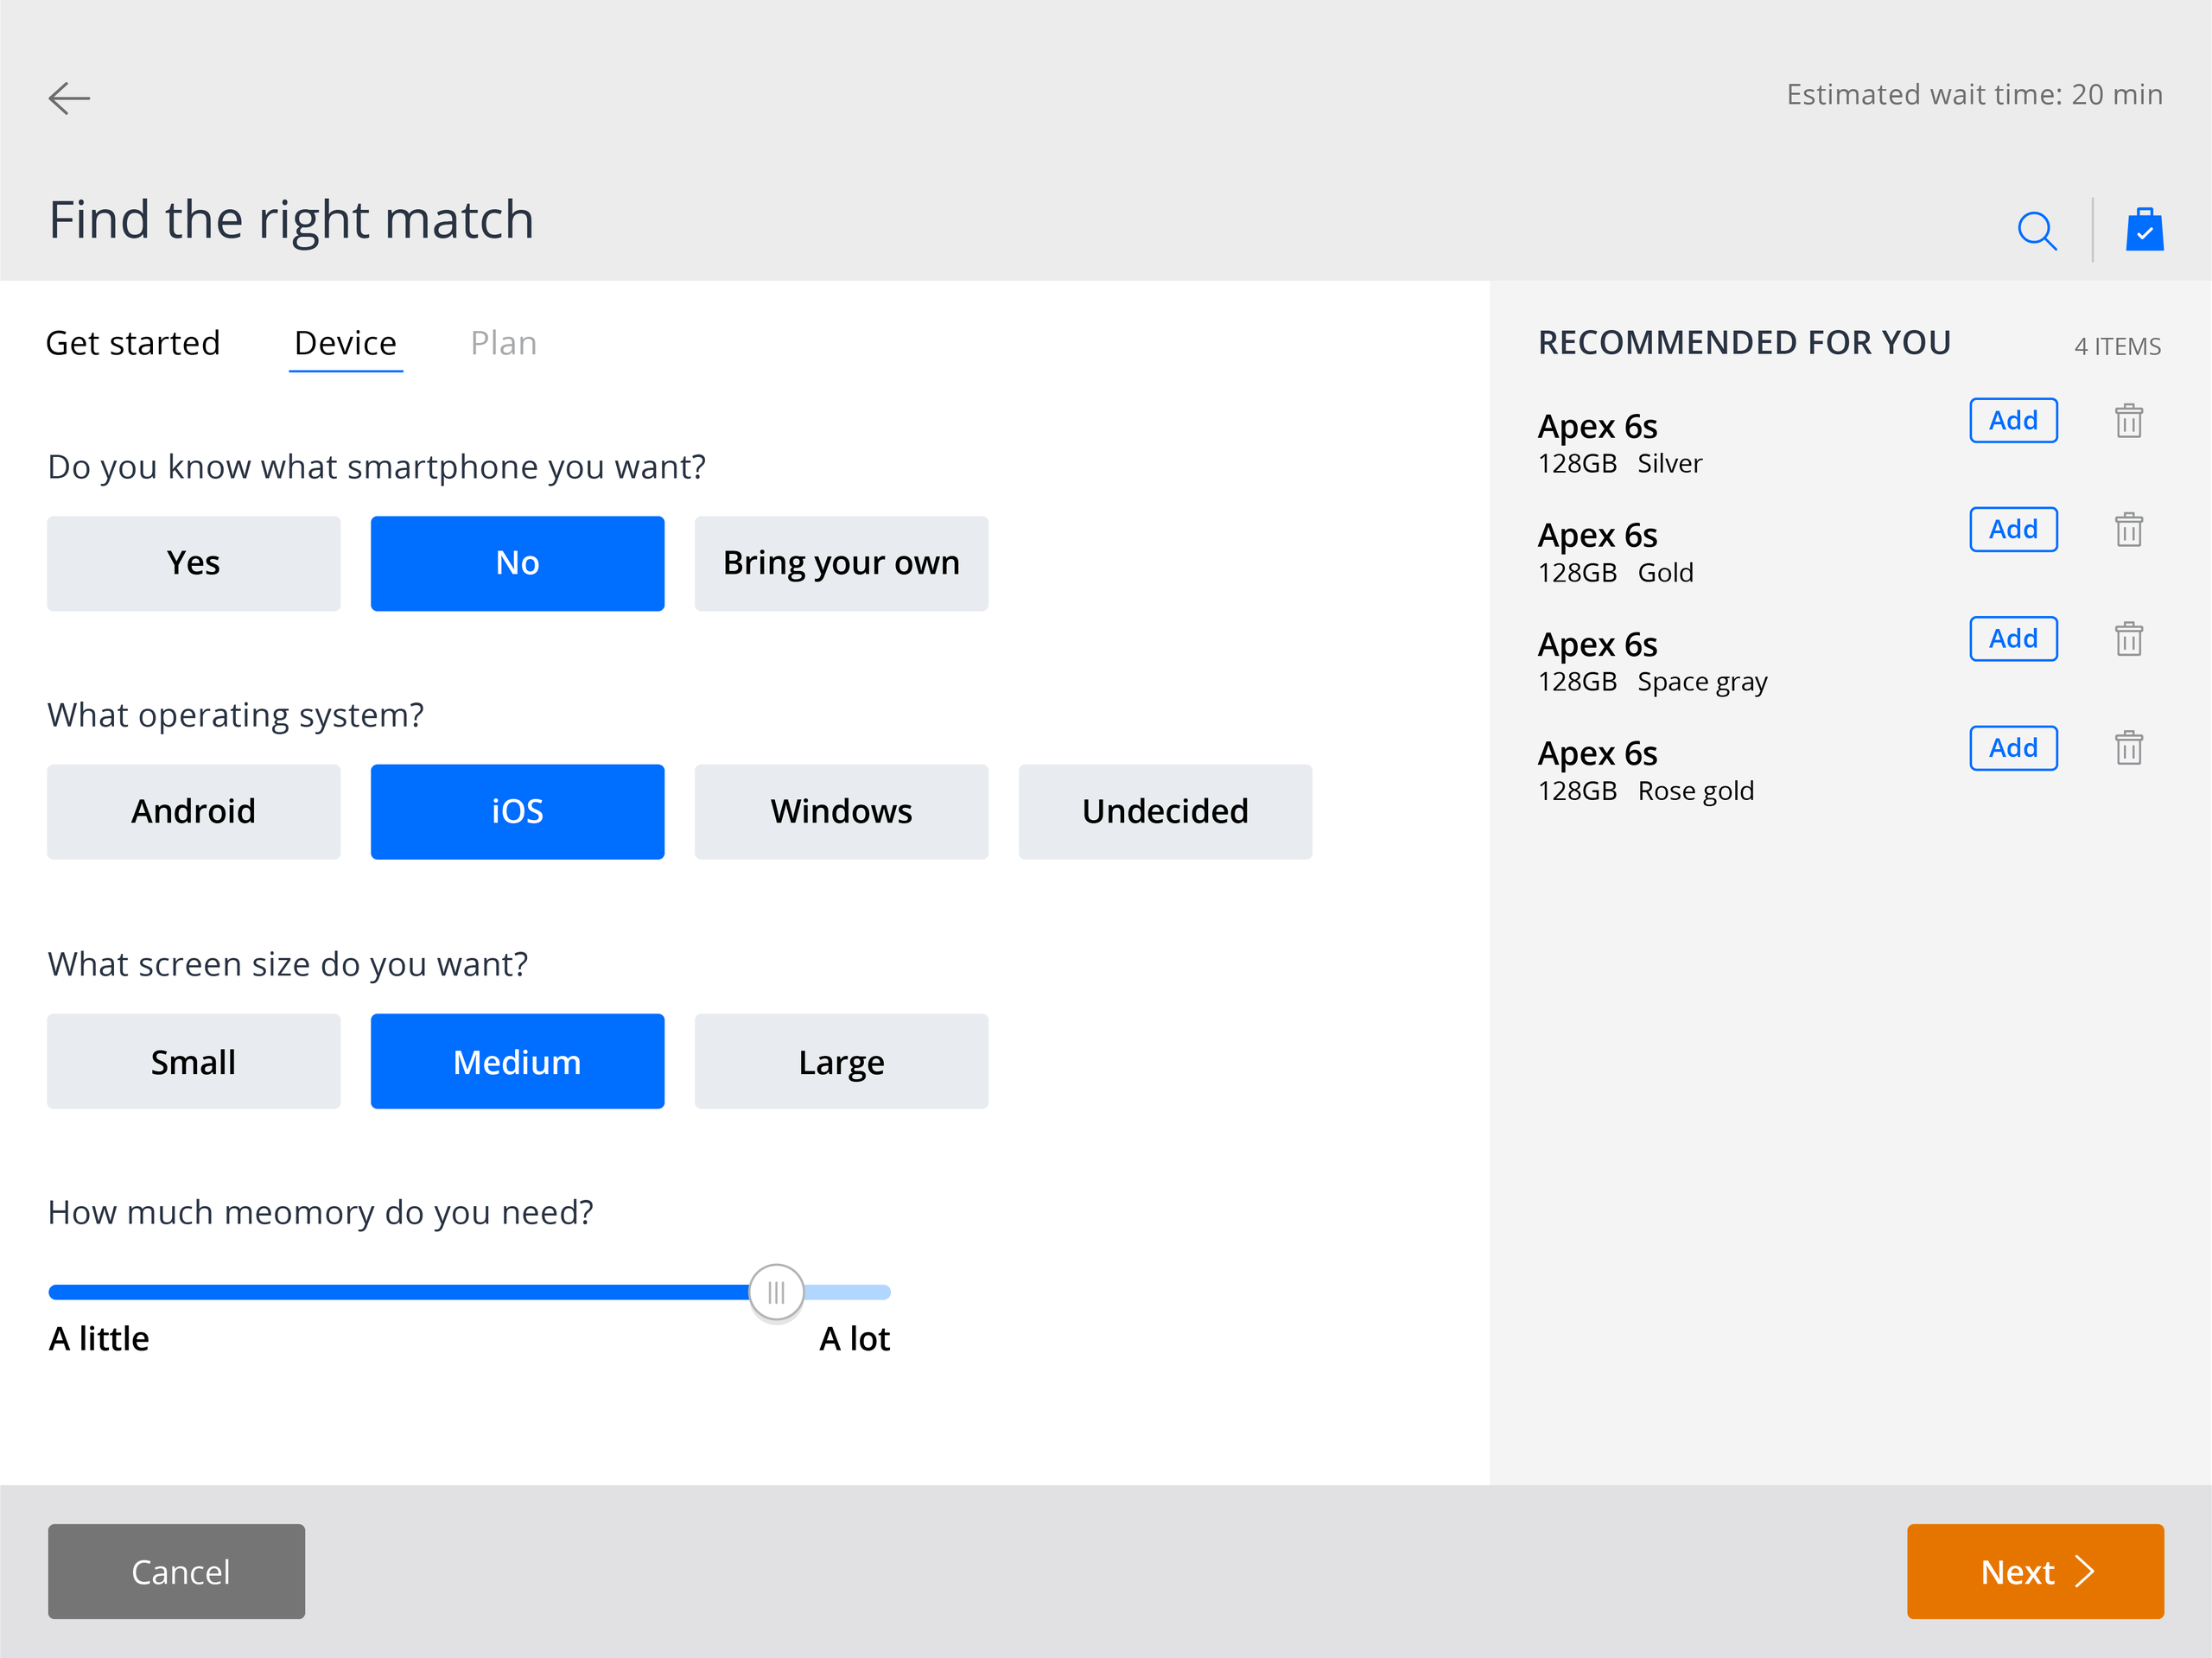Viewport: 2212px width, 1658px height.
Task: Select the Small screen size option
Action: click(194, 1061)
